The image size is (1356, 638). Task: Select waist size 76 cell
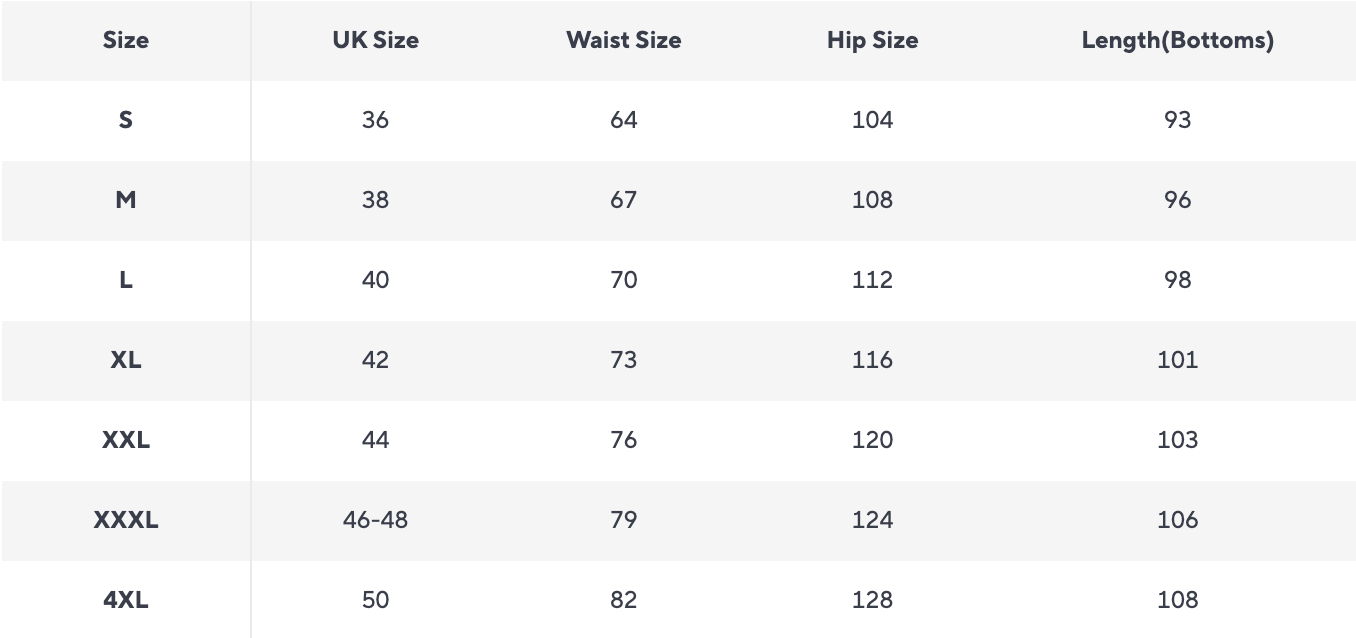[x=623, y=440]
